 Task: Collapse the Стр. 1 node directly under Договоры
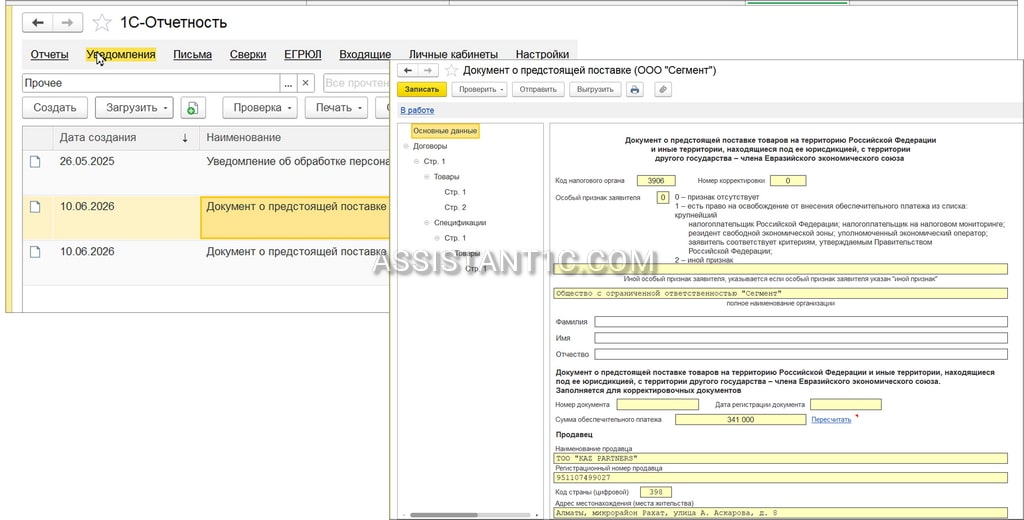tap(417, 161)
